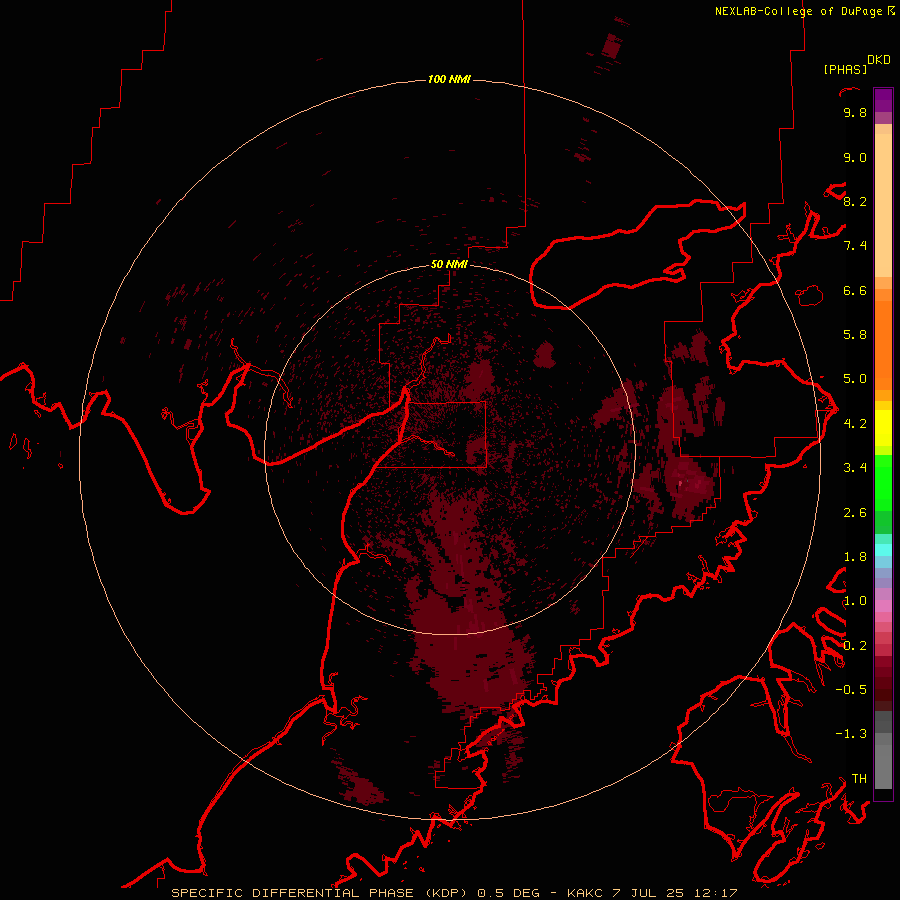Pick the pink band in the color bar
The image size is (900, 900).
pyautogui.click(x=883, y=606)
